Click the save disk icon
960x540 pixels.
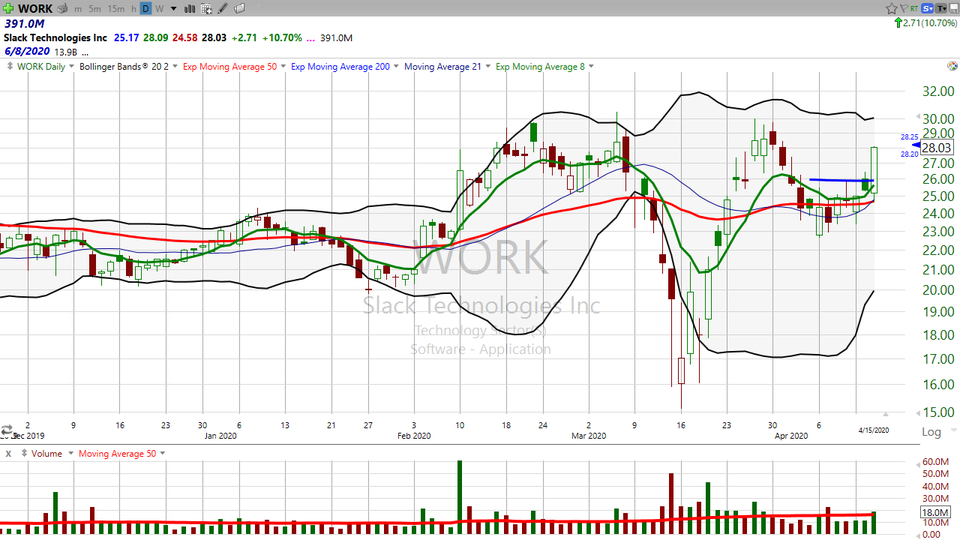(953, 8)
